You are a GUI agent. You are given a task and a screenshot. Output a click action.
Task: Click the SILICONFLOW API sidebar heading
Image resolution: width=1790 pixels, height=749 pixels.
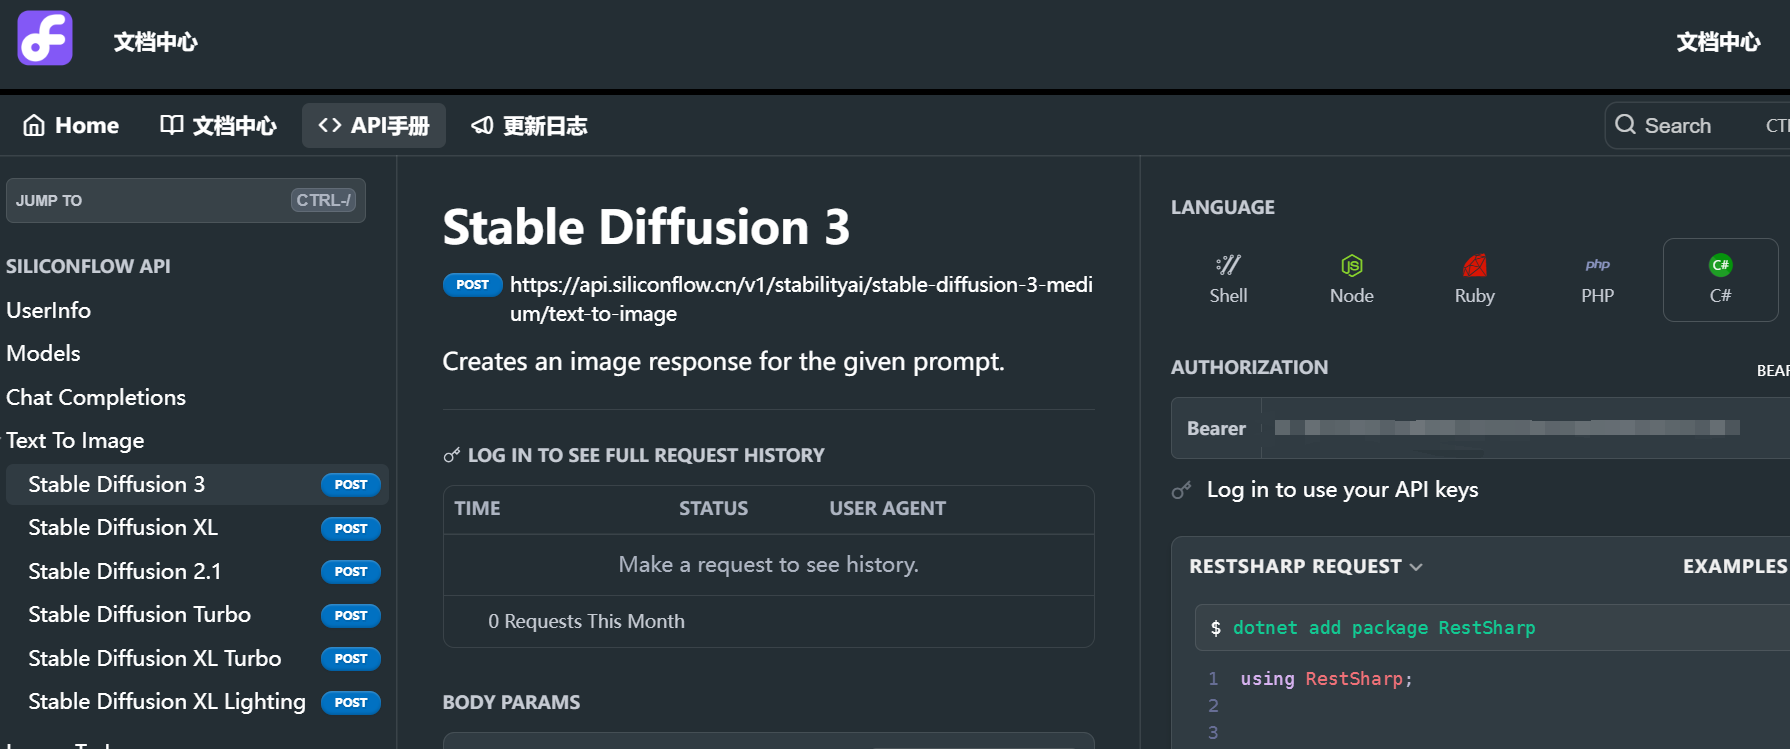[88, 267]
